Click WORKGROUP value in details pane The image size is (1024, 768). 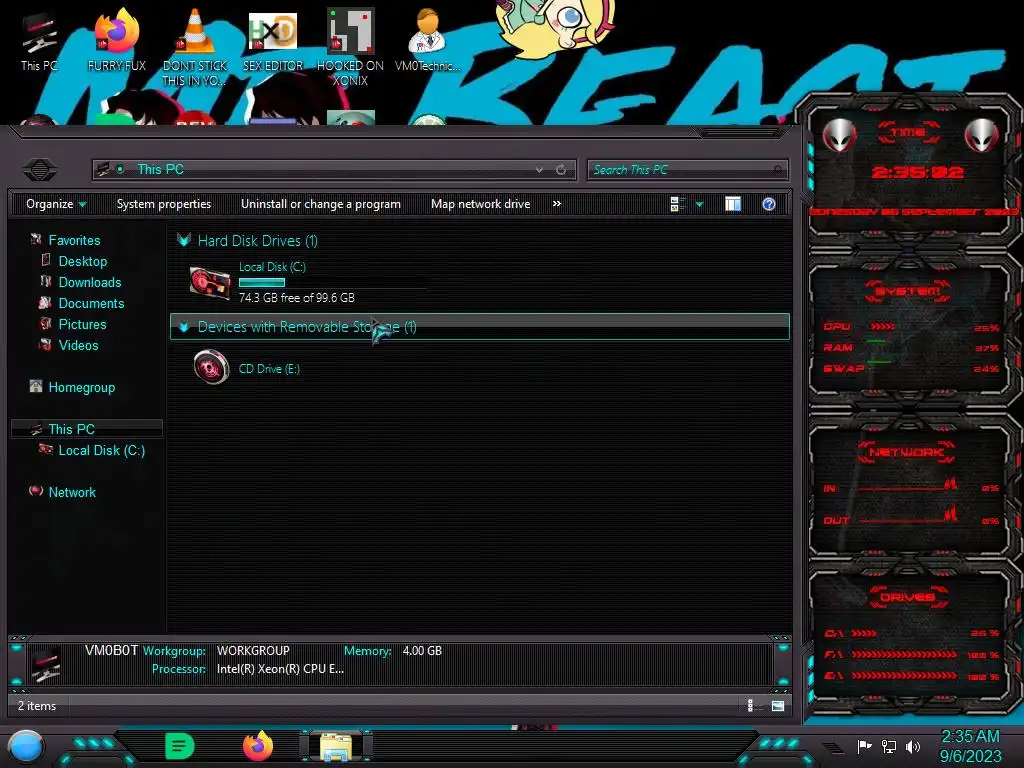tap(253, 650)
